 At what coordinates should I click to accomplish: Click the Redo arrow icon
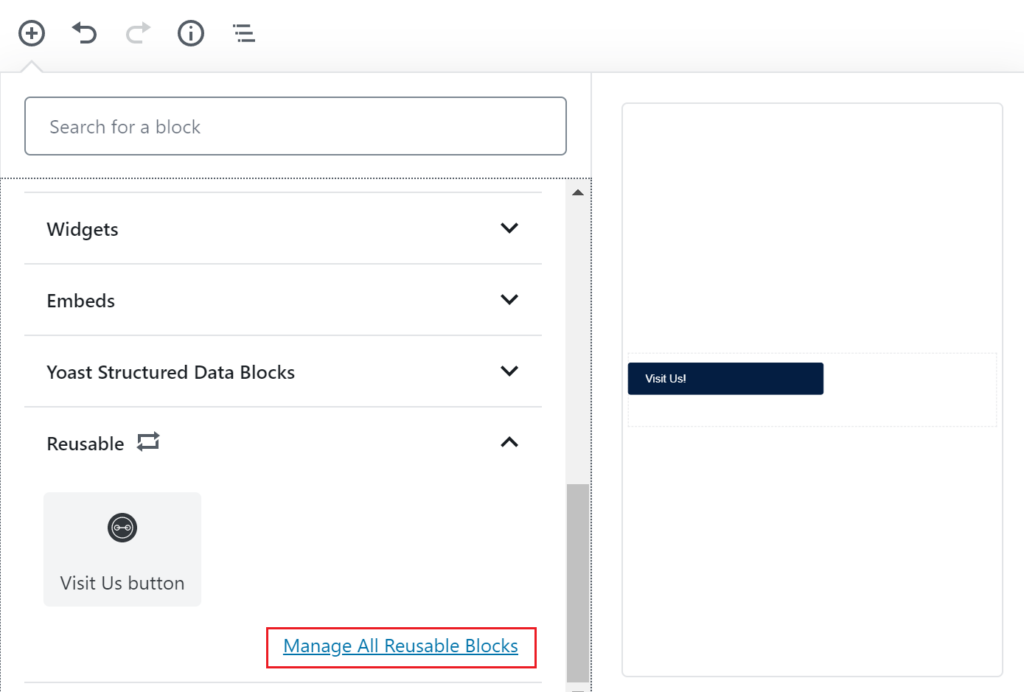click(138, 33)
